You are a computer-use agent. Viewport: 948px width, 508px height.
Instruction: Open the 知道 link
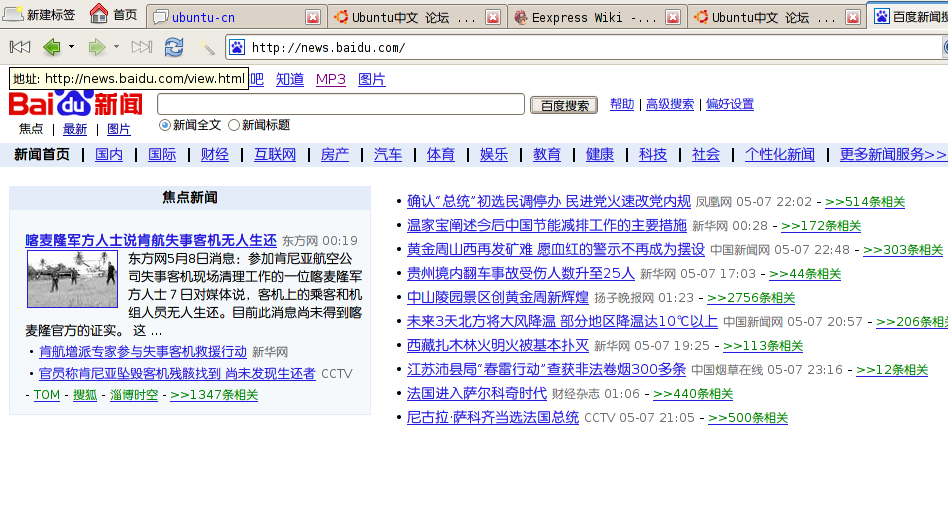tap(290, 79)
